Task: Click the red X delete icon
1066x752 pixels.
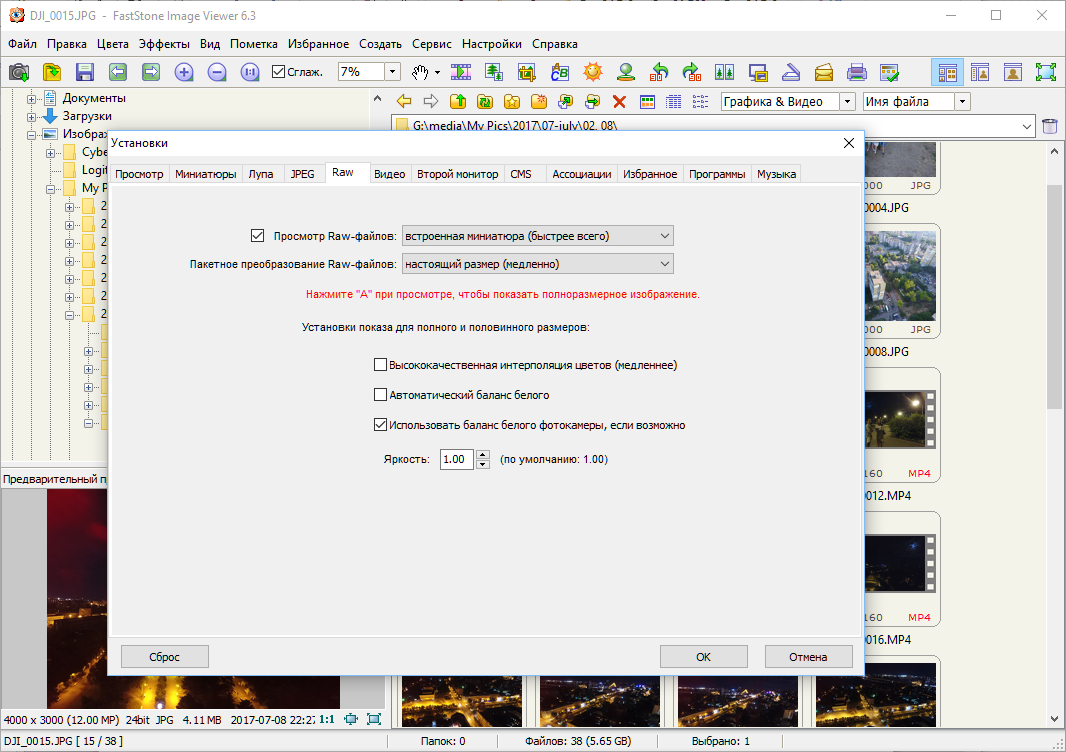Action: 619,101
